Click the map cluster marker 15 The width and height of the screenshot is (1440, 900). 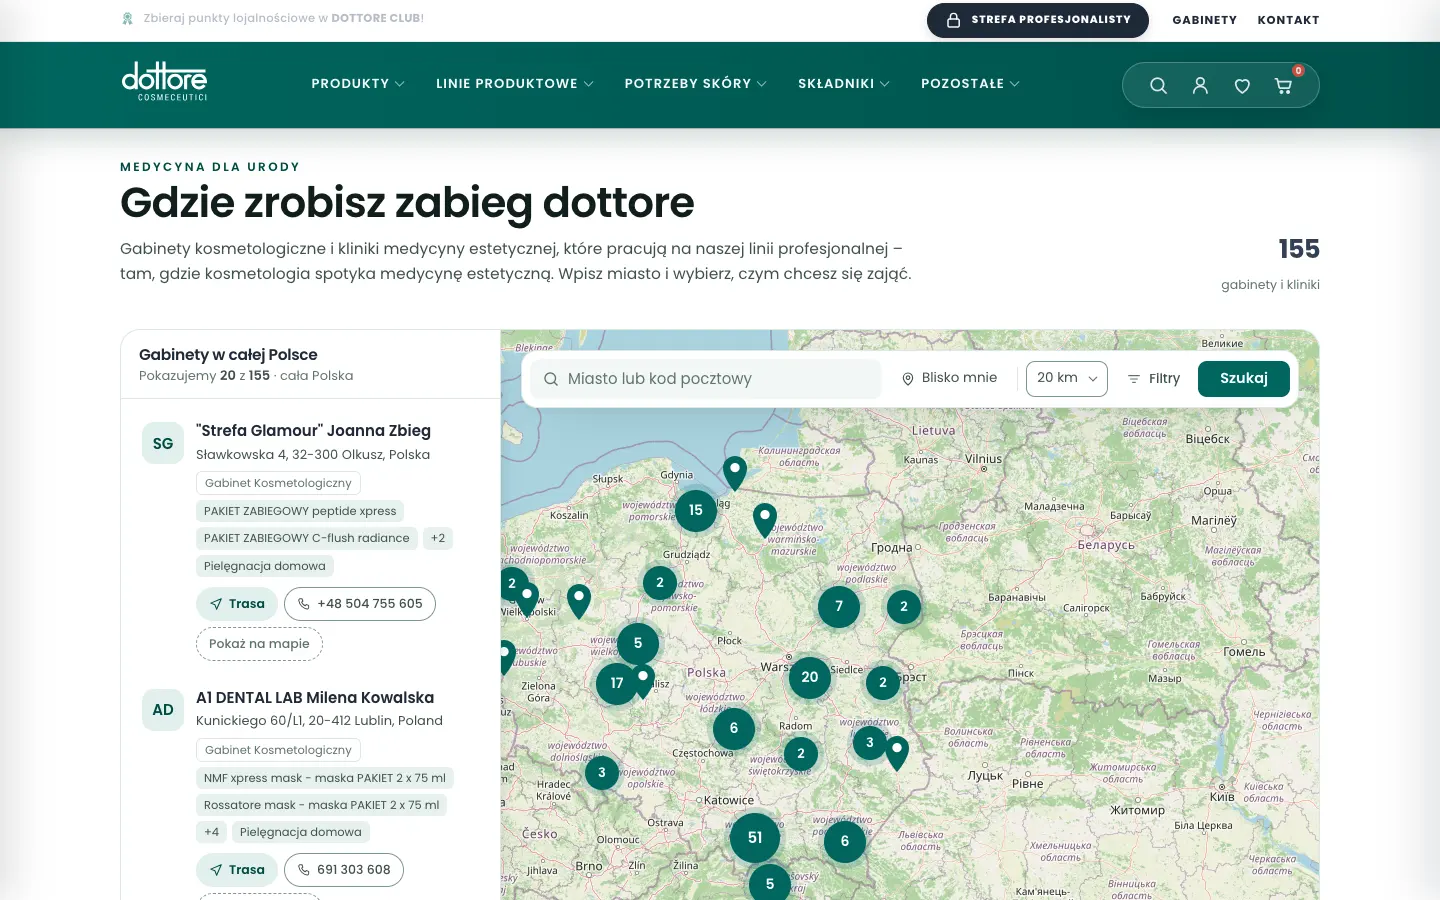[x=696, y=510]
